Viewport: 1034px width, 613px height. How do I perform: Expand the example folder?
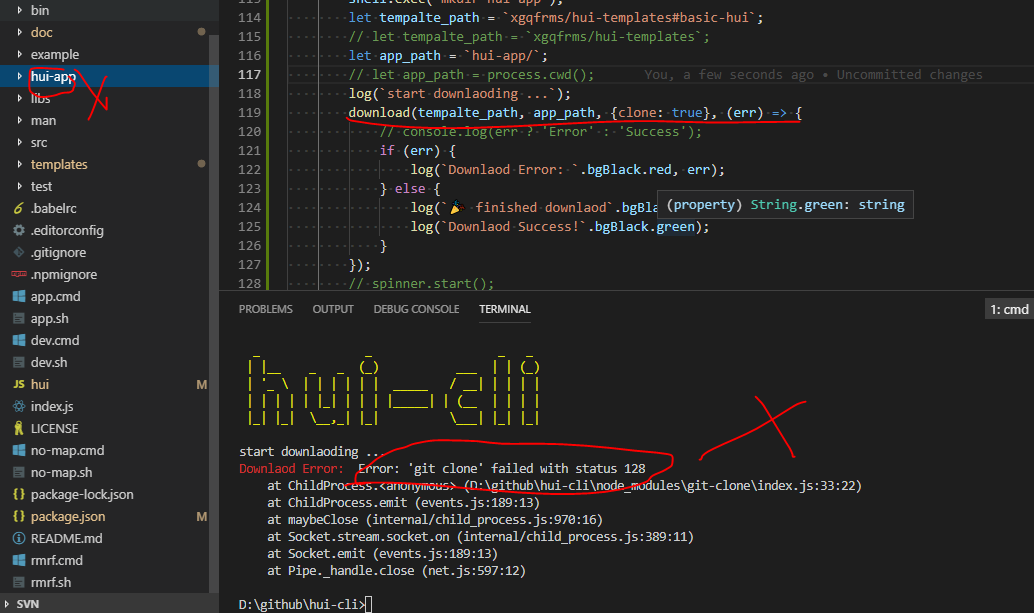(19, 54)
